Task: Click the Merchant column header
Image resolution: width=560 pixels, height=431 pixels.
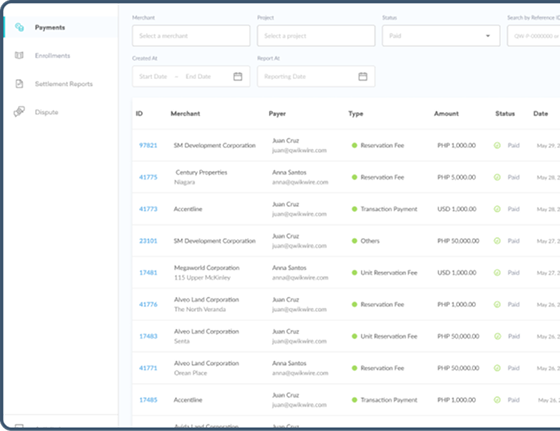Action: tap(185, 114)
